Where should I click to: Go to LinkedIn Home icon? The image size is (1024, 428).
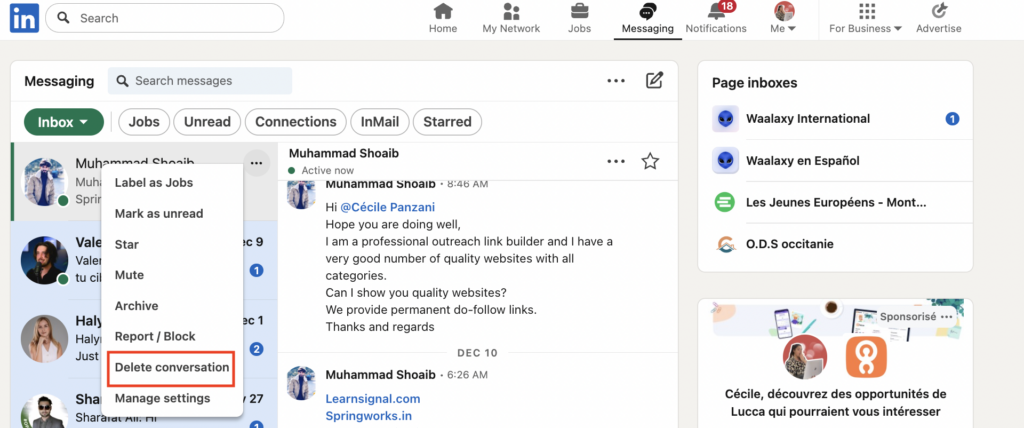tap(443, 13)
